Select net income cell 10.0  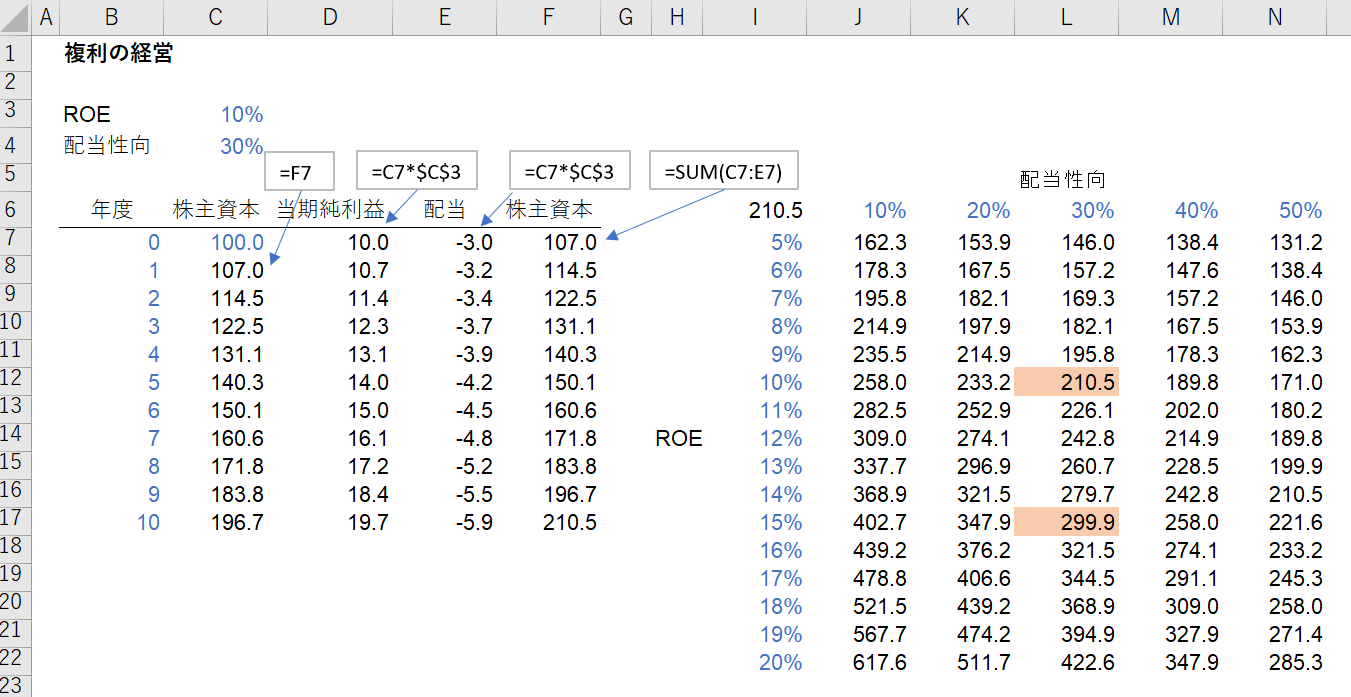[x=368, y=241]
